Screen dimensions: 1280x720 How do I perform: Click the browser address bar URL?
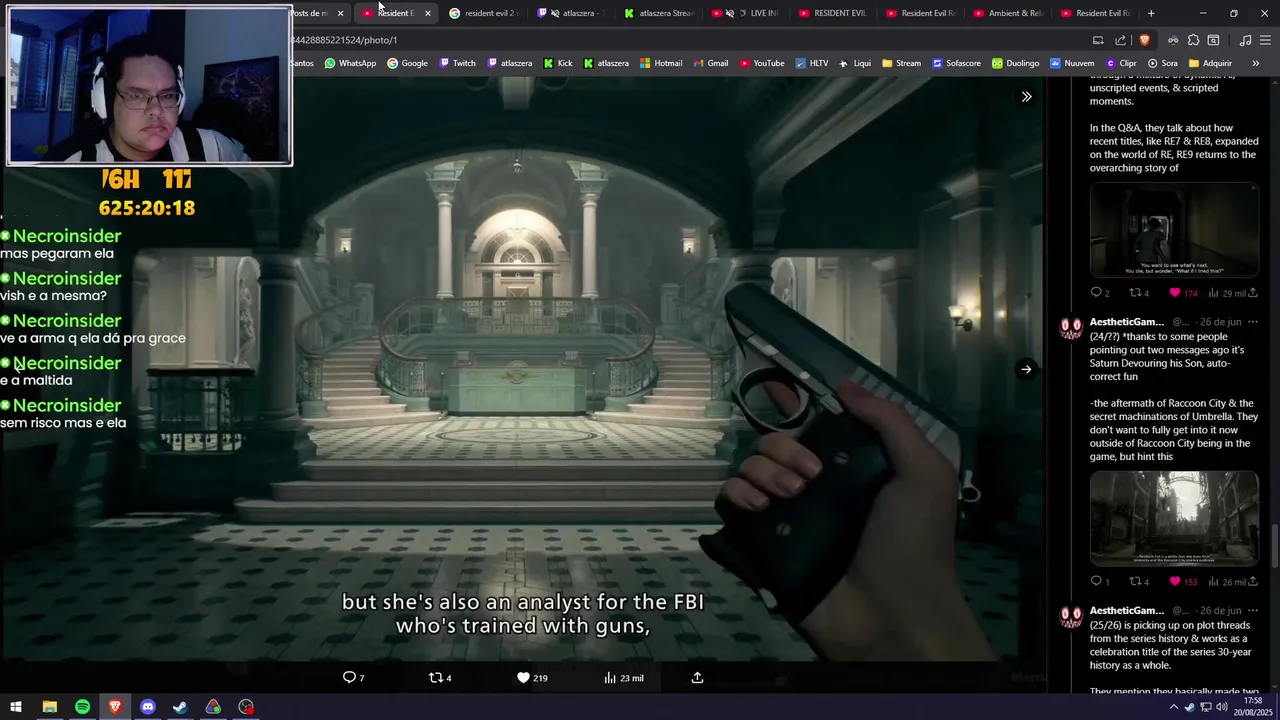pyautogui.click(x=344, y=40)
